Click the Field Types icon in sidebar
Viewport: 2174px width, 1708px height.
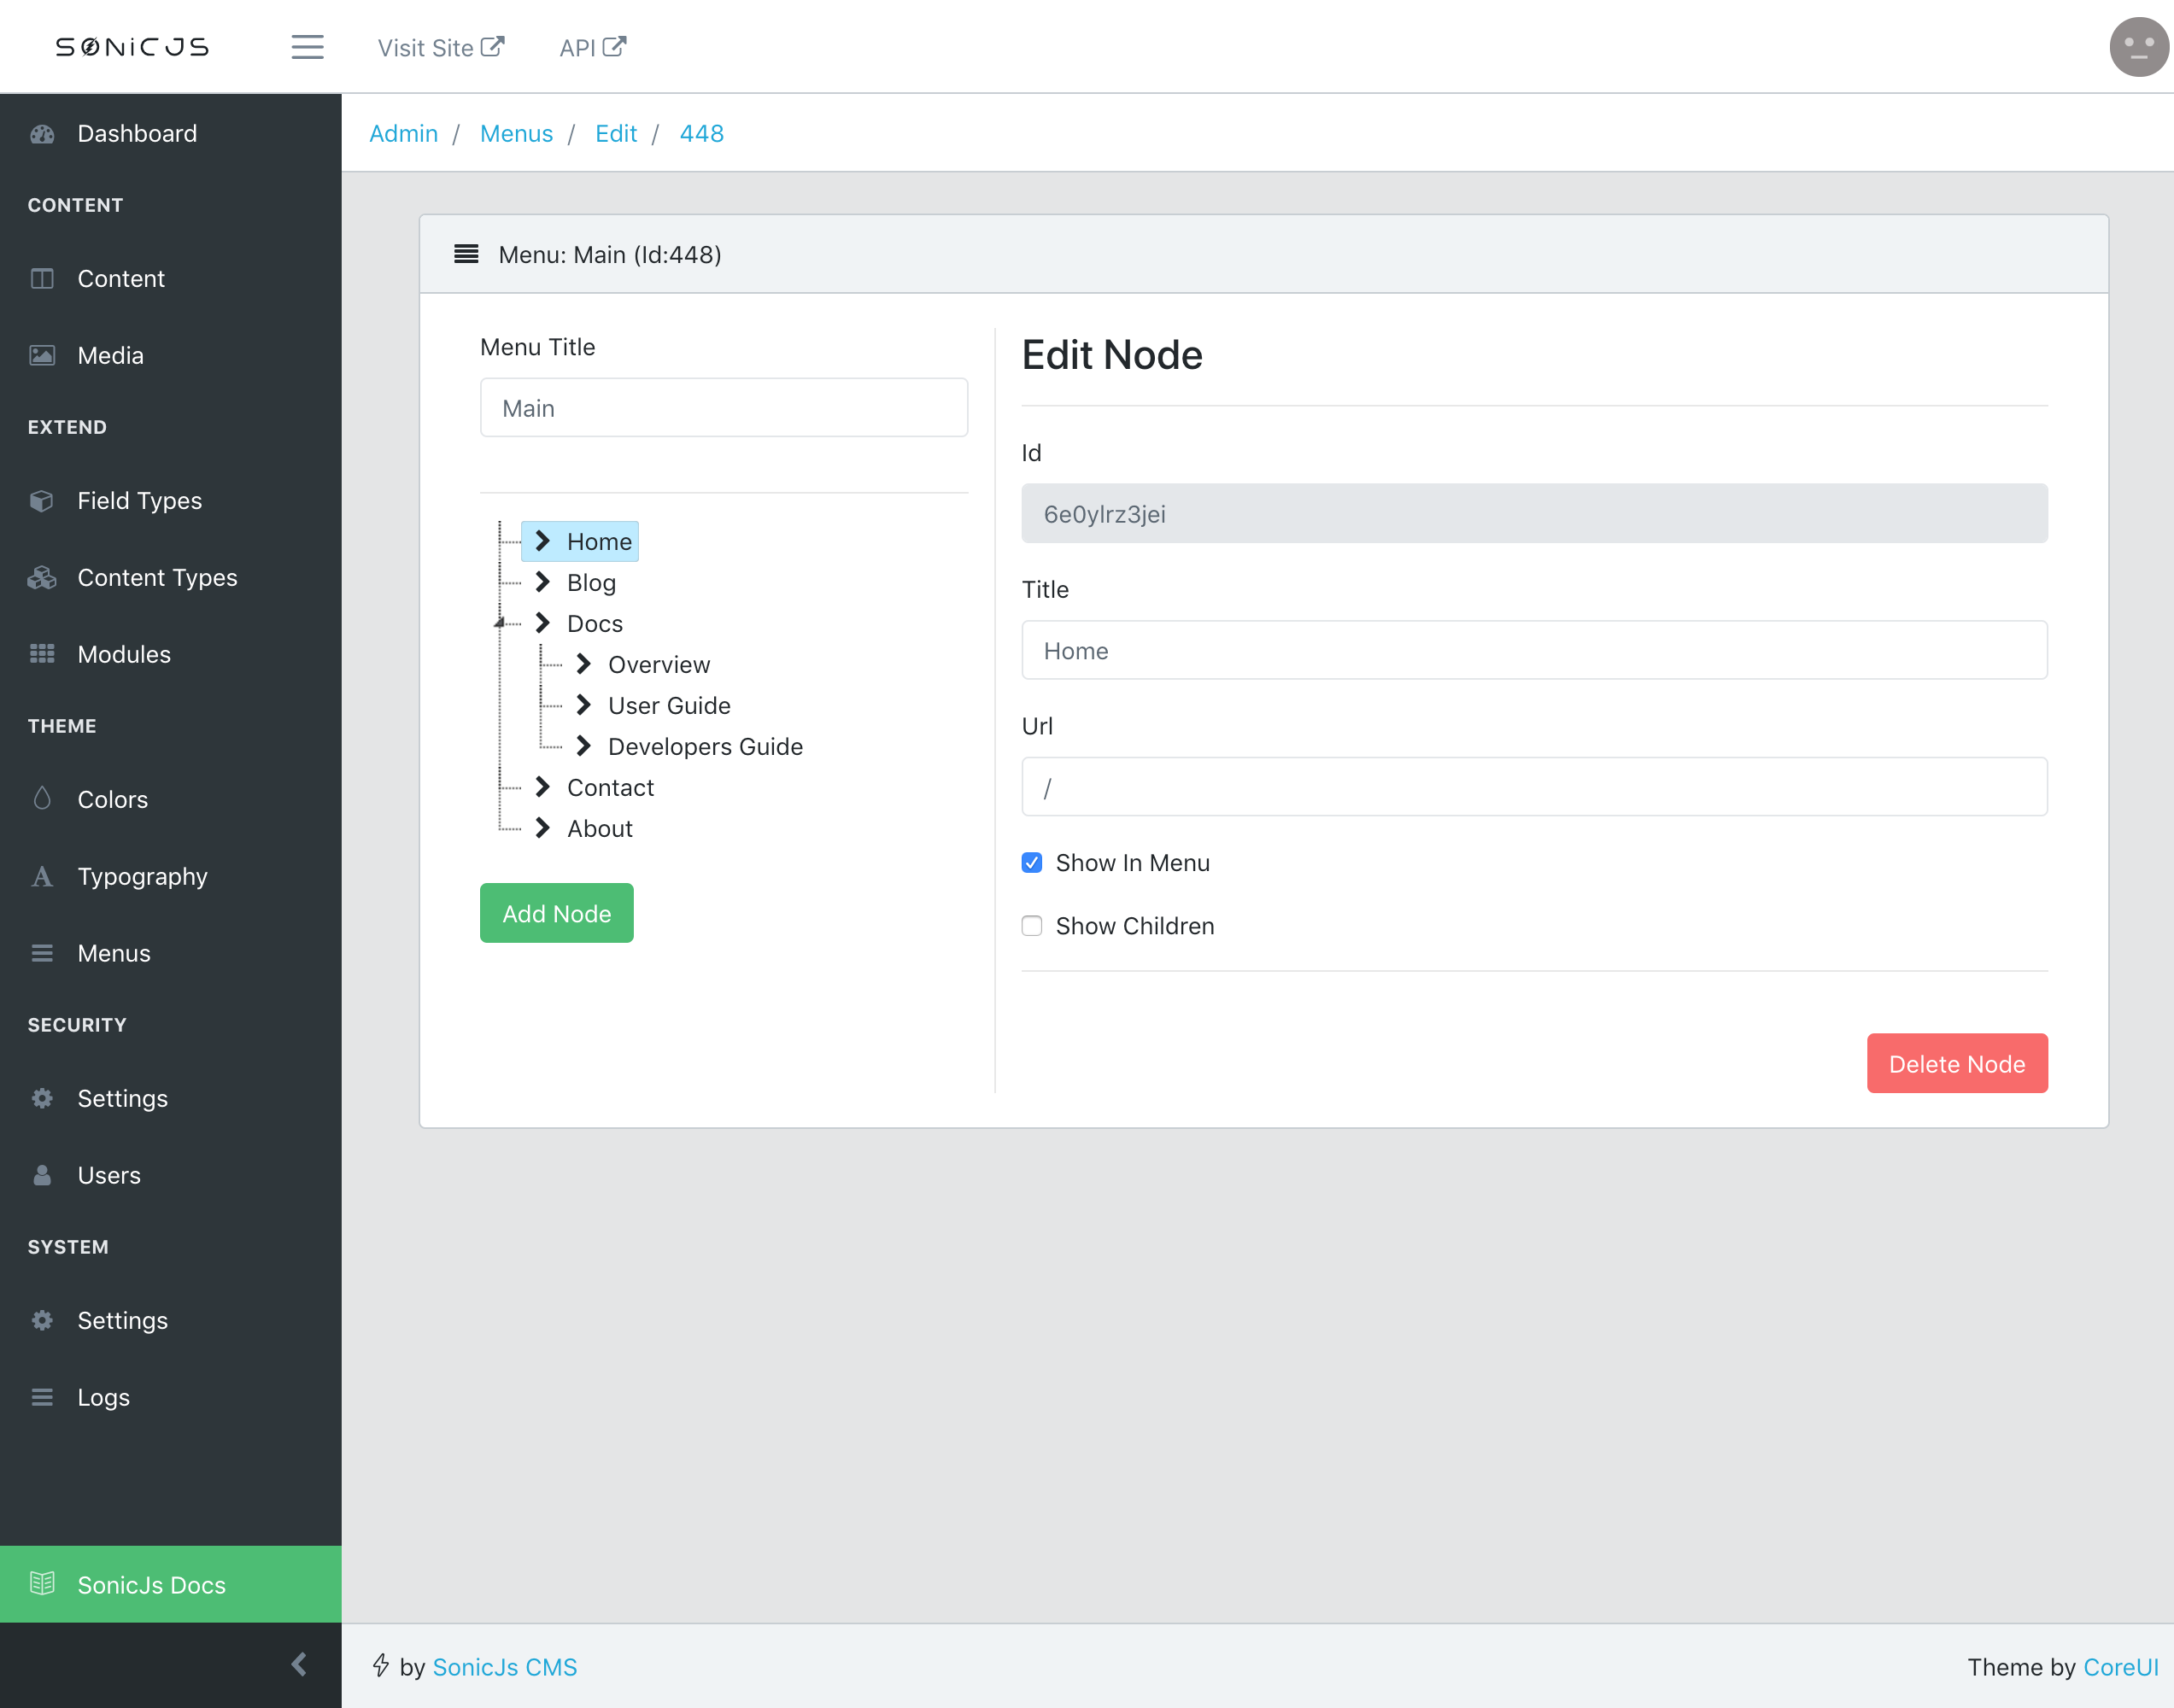[x=43, y=501]
